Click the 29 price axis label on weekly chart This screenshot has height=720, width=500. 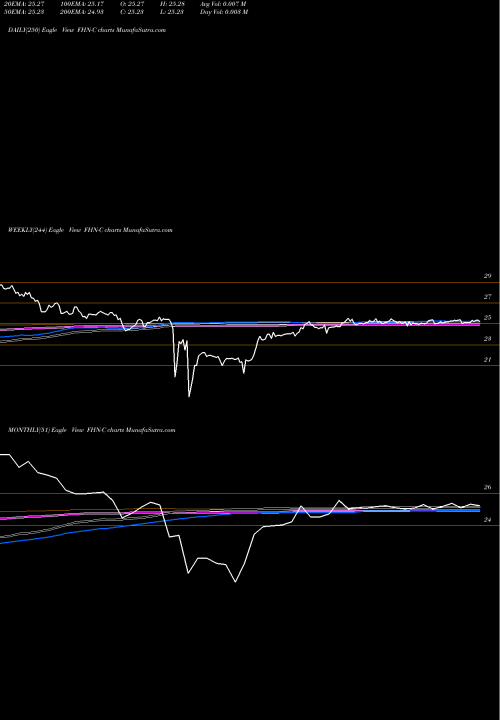[487, 276]
